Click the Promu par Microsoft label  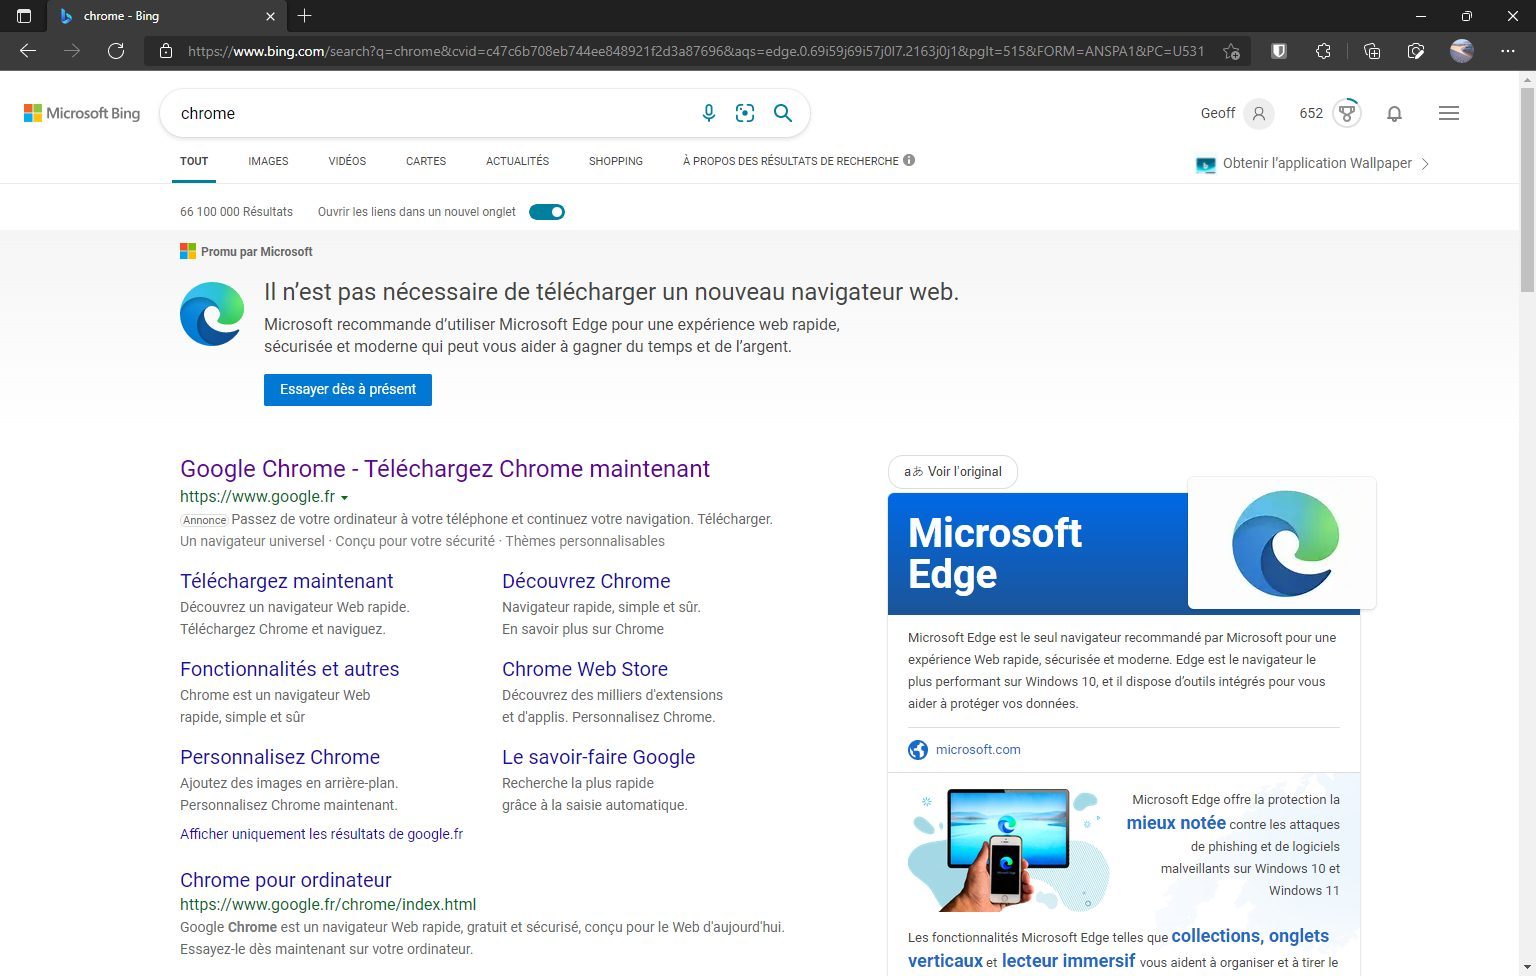(x=246, y=252)
